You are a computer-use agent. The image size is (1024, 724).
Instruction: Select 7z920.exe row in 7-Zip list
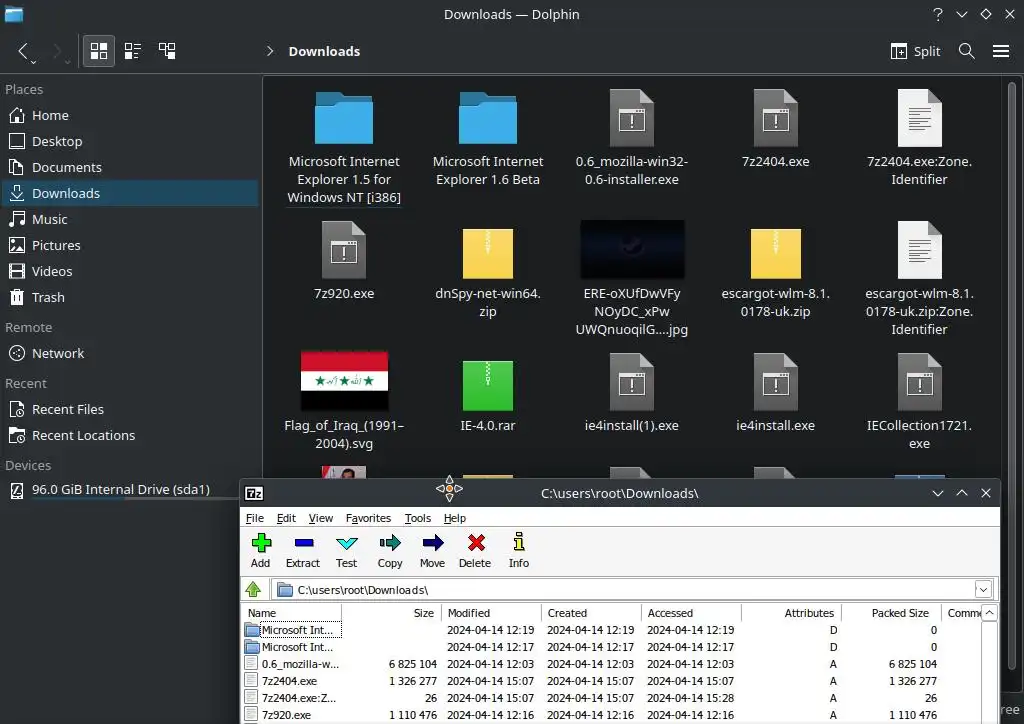tap(612, 715)
